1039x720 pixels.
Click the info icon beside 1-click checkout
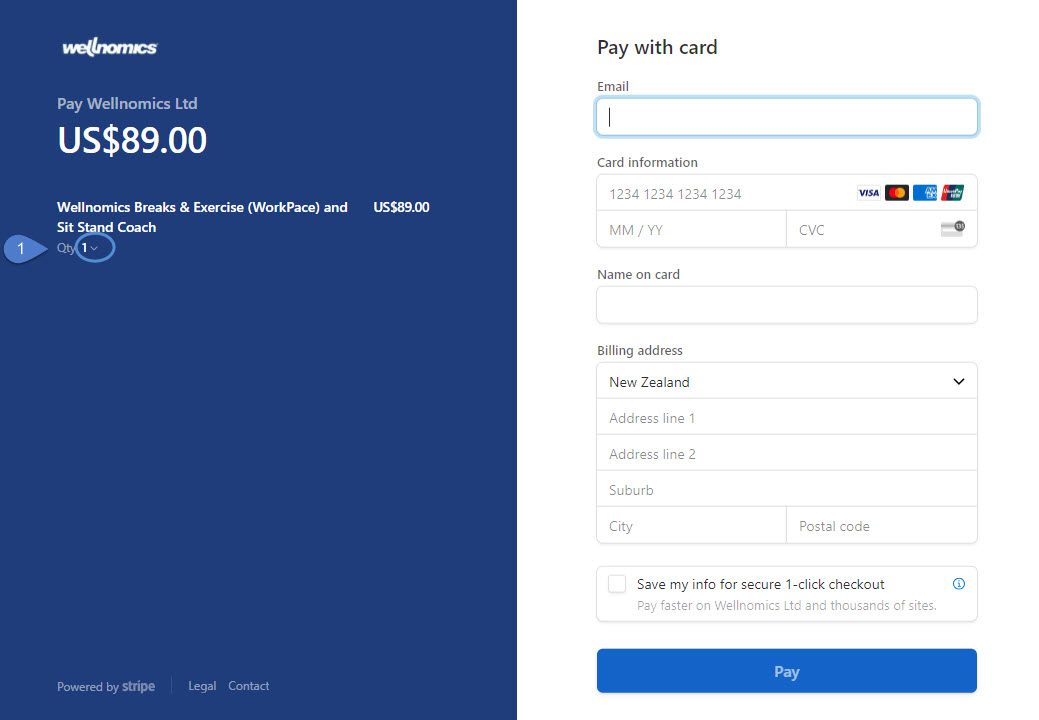(x=958, y=584)
